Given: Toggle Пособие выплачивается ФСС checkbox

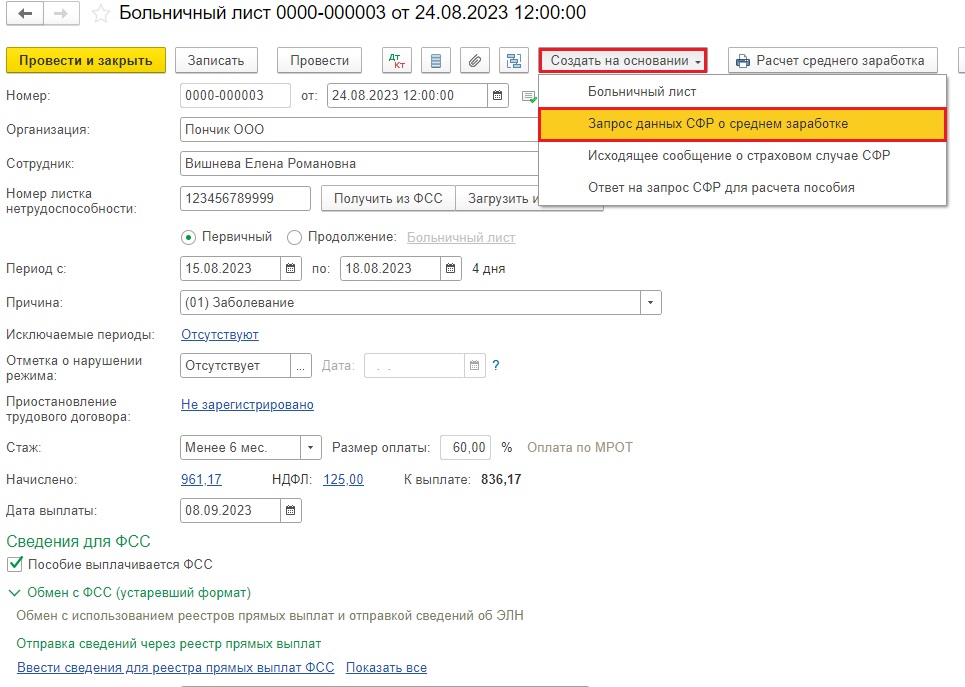Looking at the screenshot, I should click(15, 564).
